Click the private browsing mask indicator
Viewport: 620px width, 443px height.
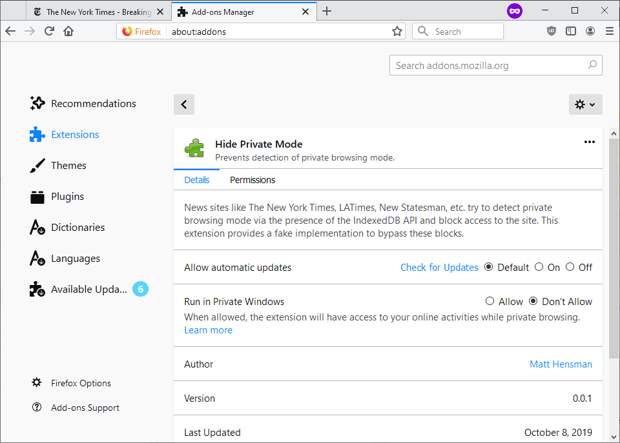(514, 11)
